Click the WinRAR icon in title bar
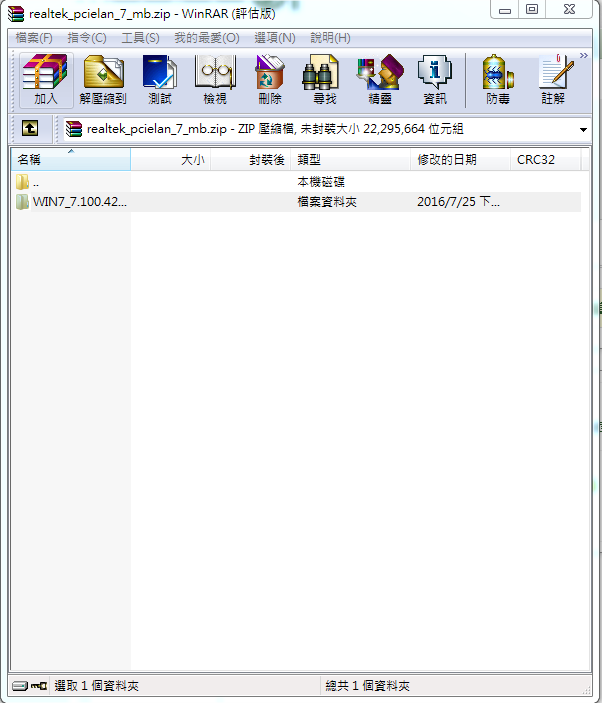This screenshot has height=703, width=602. click(16, 14)
